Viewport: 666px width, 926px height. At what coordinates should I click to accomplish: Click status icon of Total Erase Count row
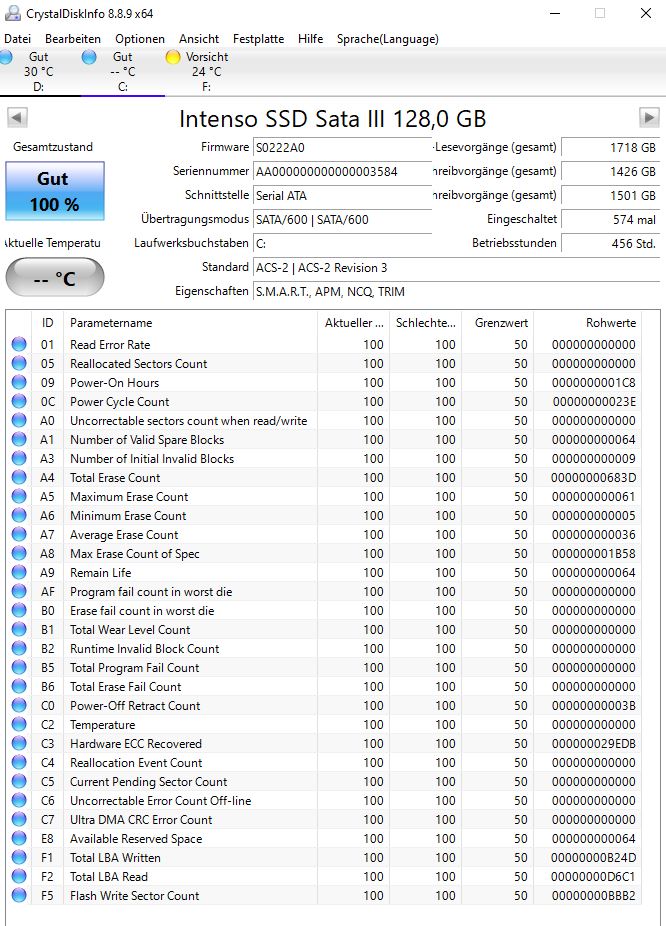pos(19,477)
